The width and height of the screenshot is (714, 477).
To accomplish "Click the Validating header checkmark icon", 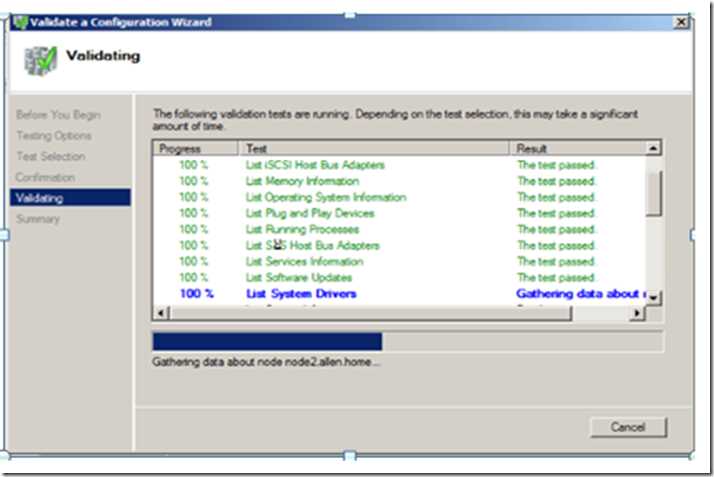I will click(x=41, y=61).
